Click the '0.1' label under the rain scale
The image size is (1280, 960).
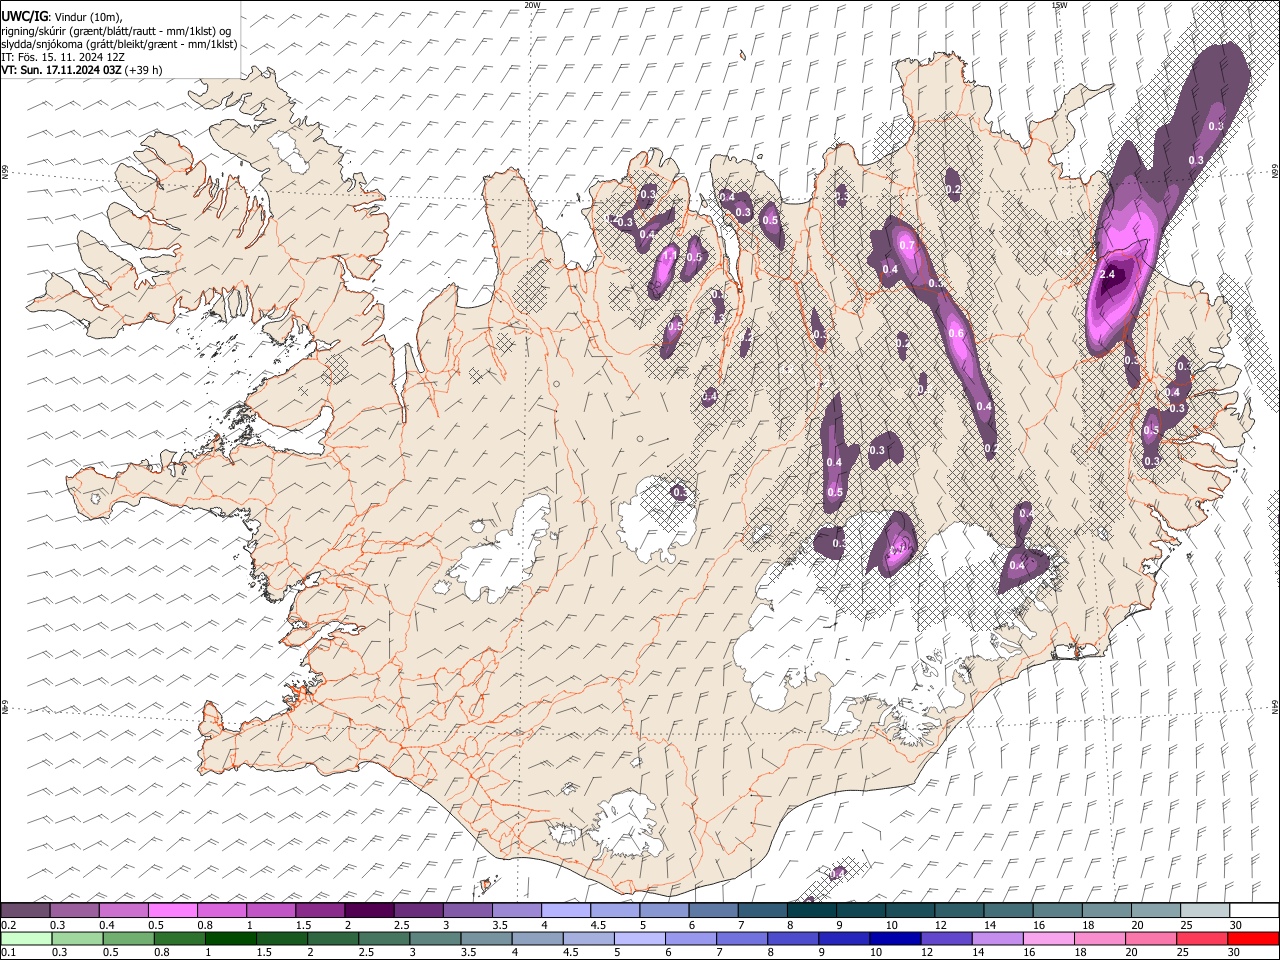8,952
